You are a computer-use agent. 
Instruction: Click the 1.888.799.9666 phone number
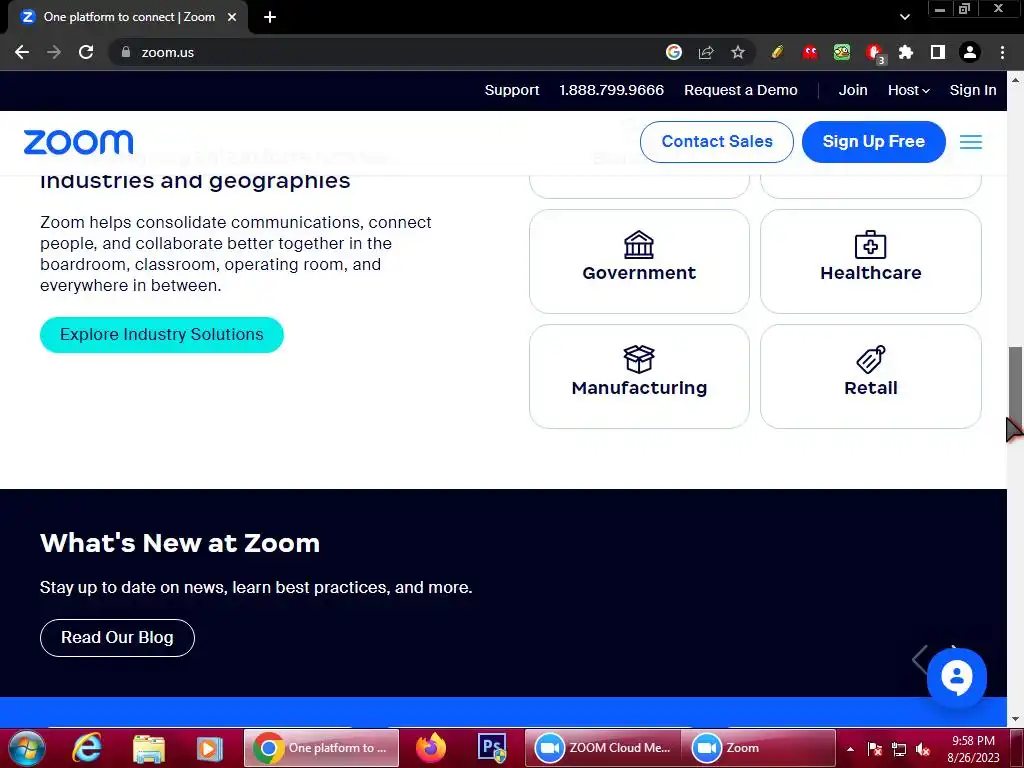611,90
